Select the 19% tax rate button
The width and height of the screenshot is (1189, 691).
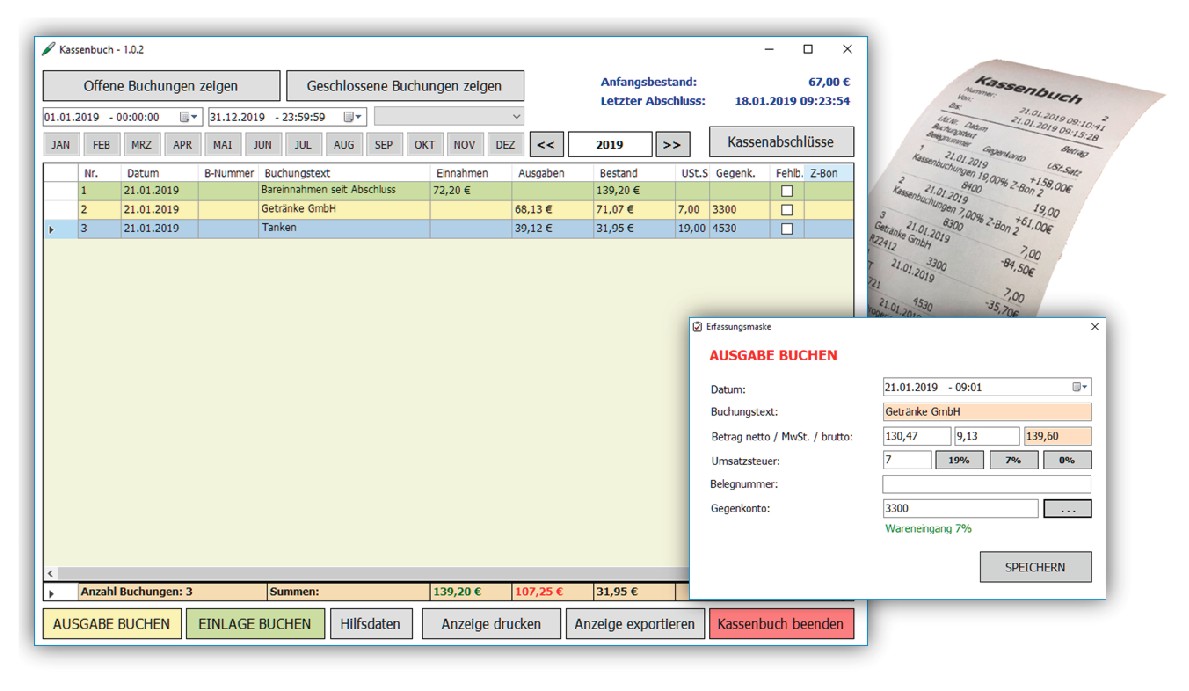coord(959,460)
